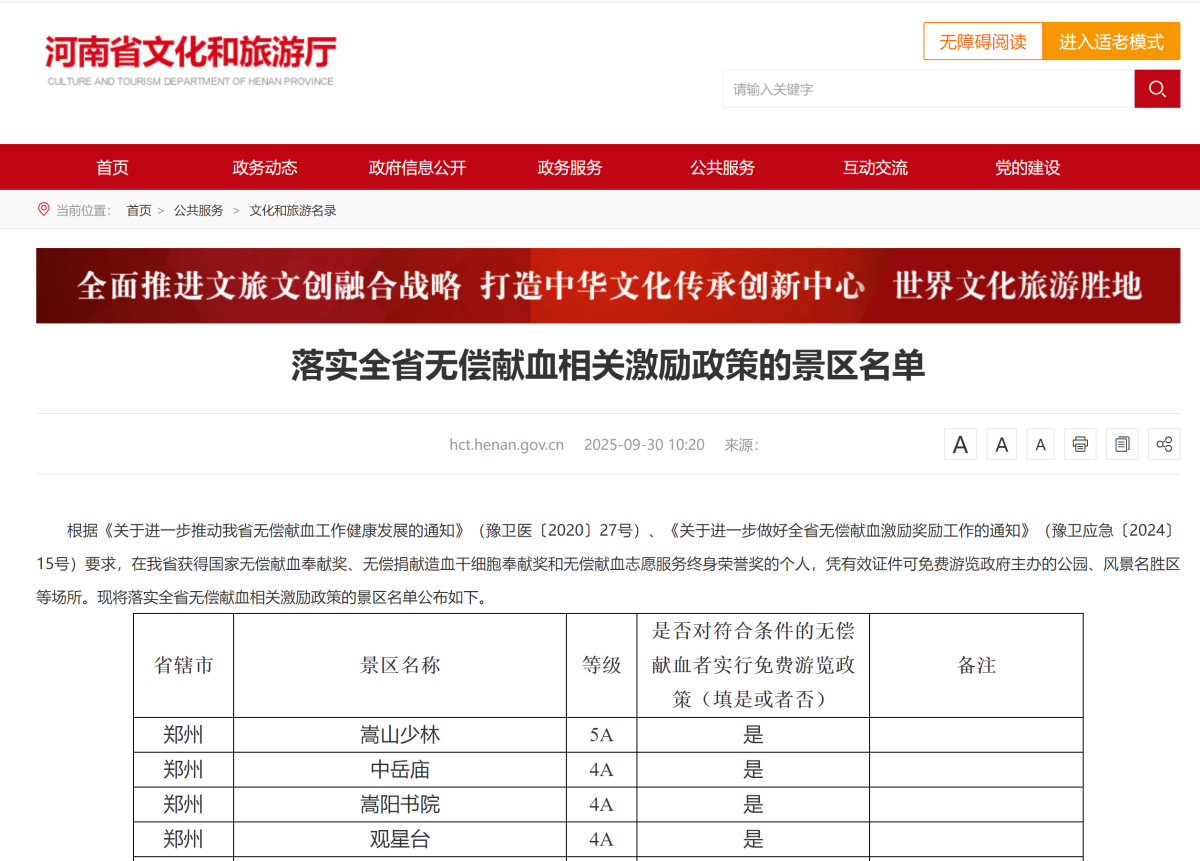Screen dimensions: 1200x861
Task: Click the 4A cell in 嵩阳书院 row
Action: [601, 805]
